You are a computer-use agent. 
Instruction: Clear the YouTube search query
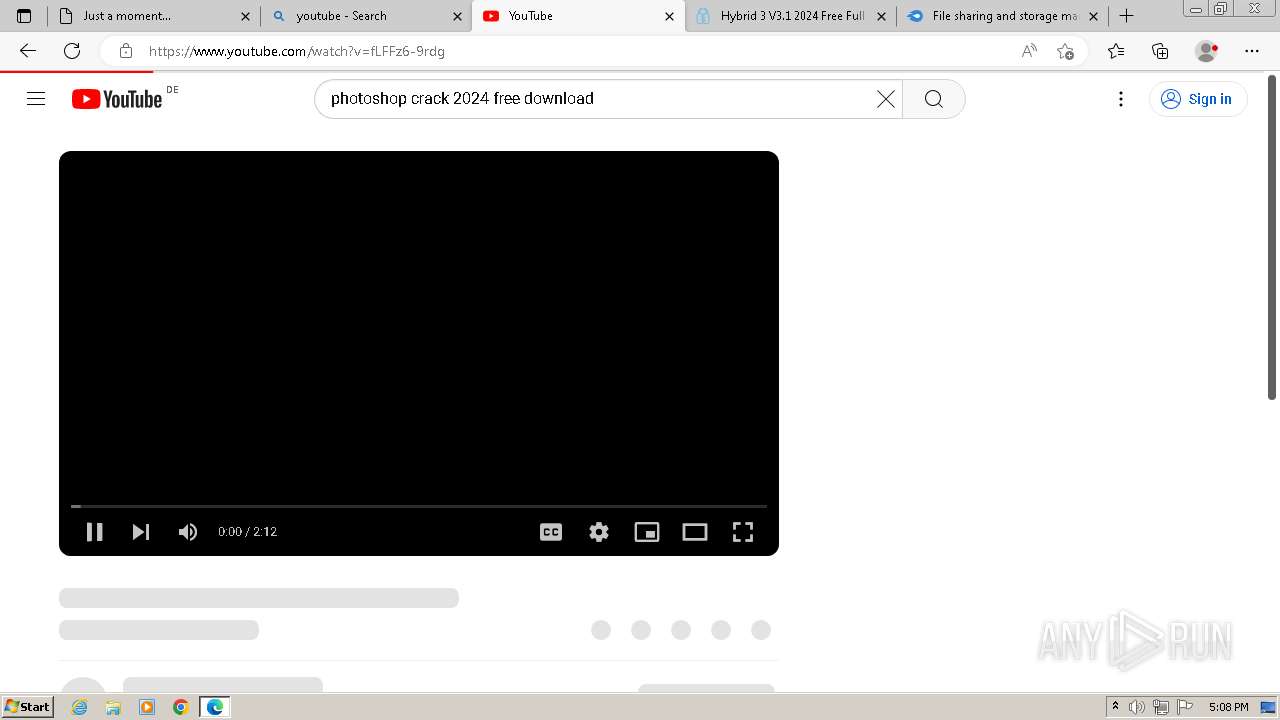886,99
